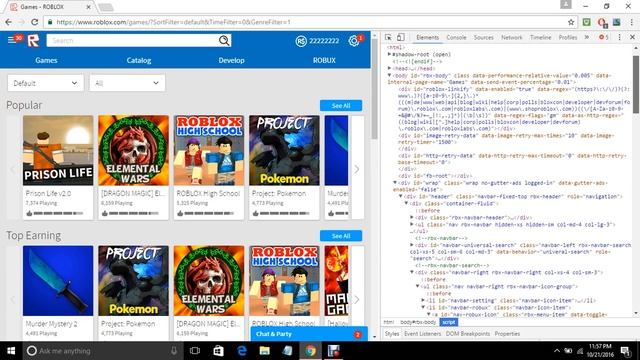
Task: Activate the DevTools inspect element picker
Action: point(388,37)
